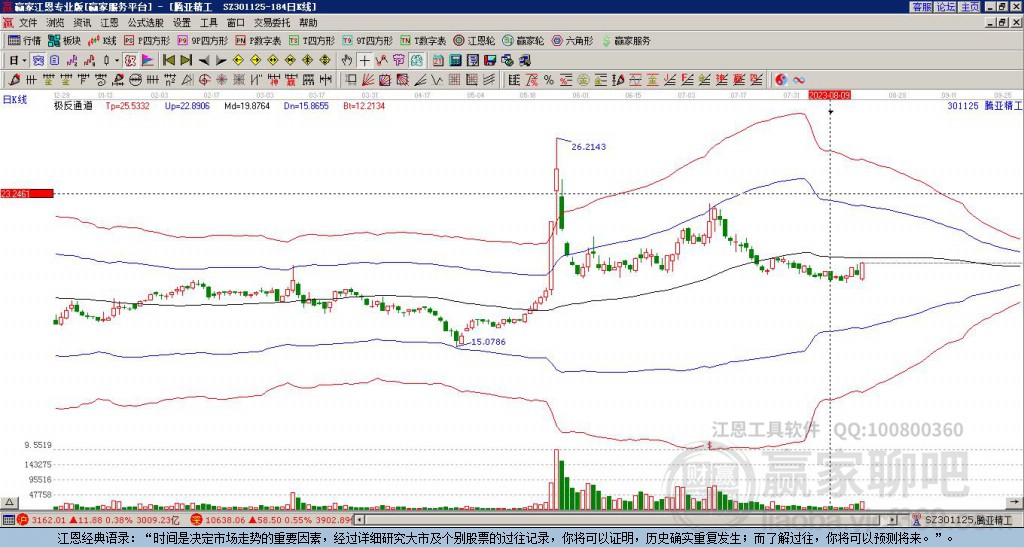The image size is (1024, 548).
Task: Open the 江恩 menu
Action: tap(109, 23)
